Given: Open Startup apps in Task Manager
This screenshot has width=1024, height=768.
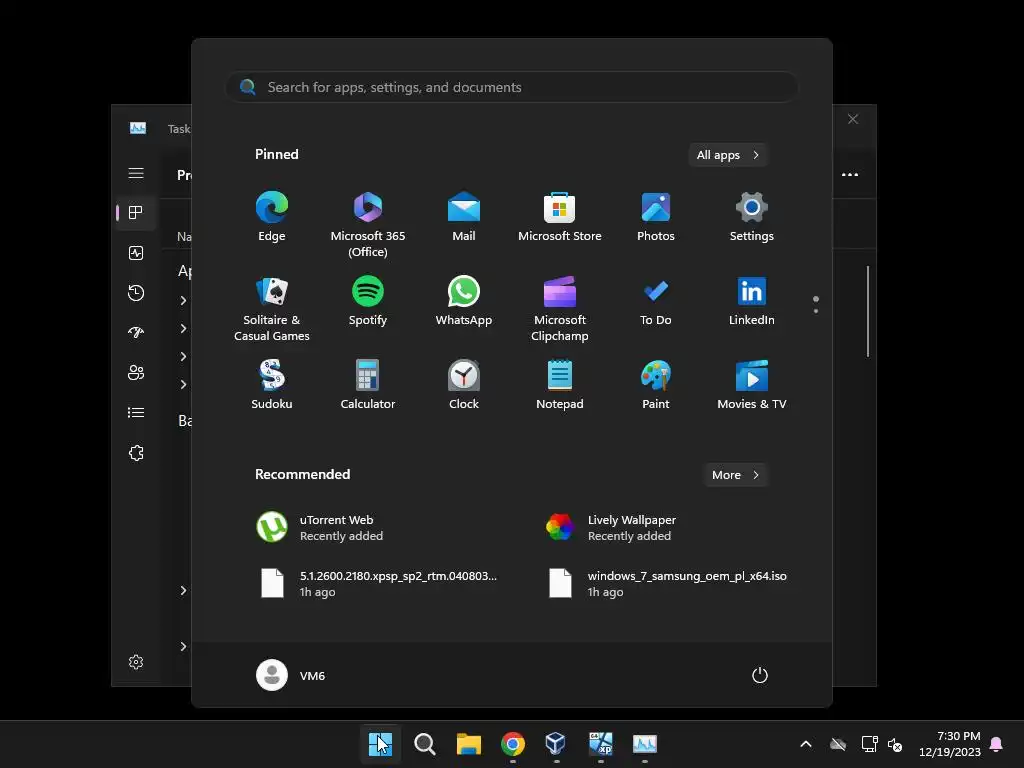Looking at the screenshot, I should pos(136,332).
